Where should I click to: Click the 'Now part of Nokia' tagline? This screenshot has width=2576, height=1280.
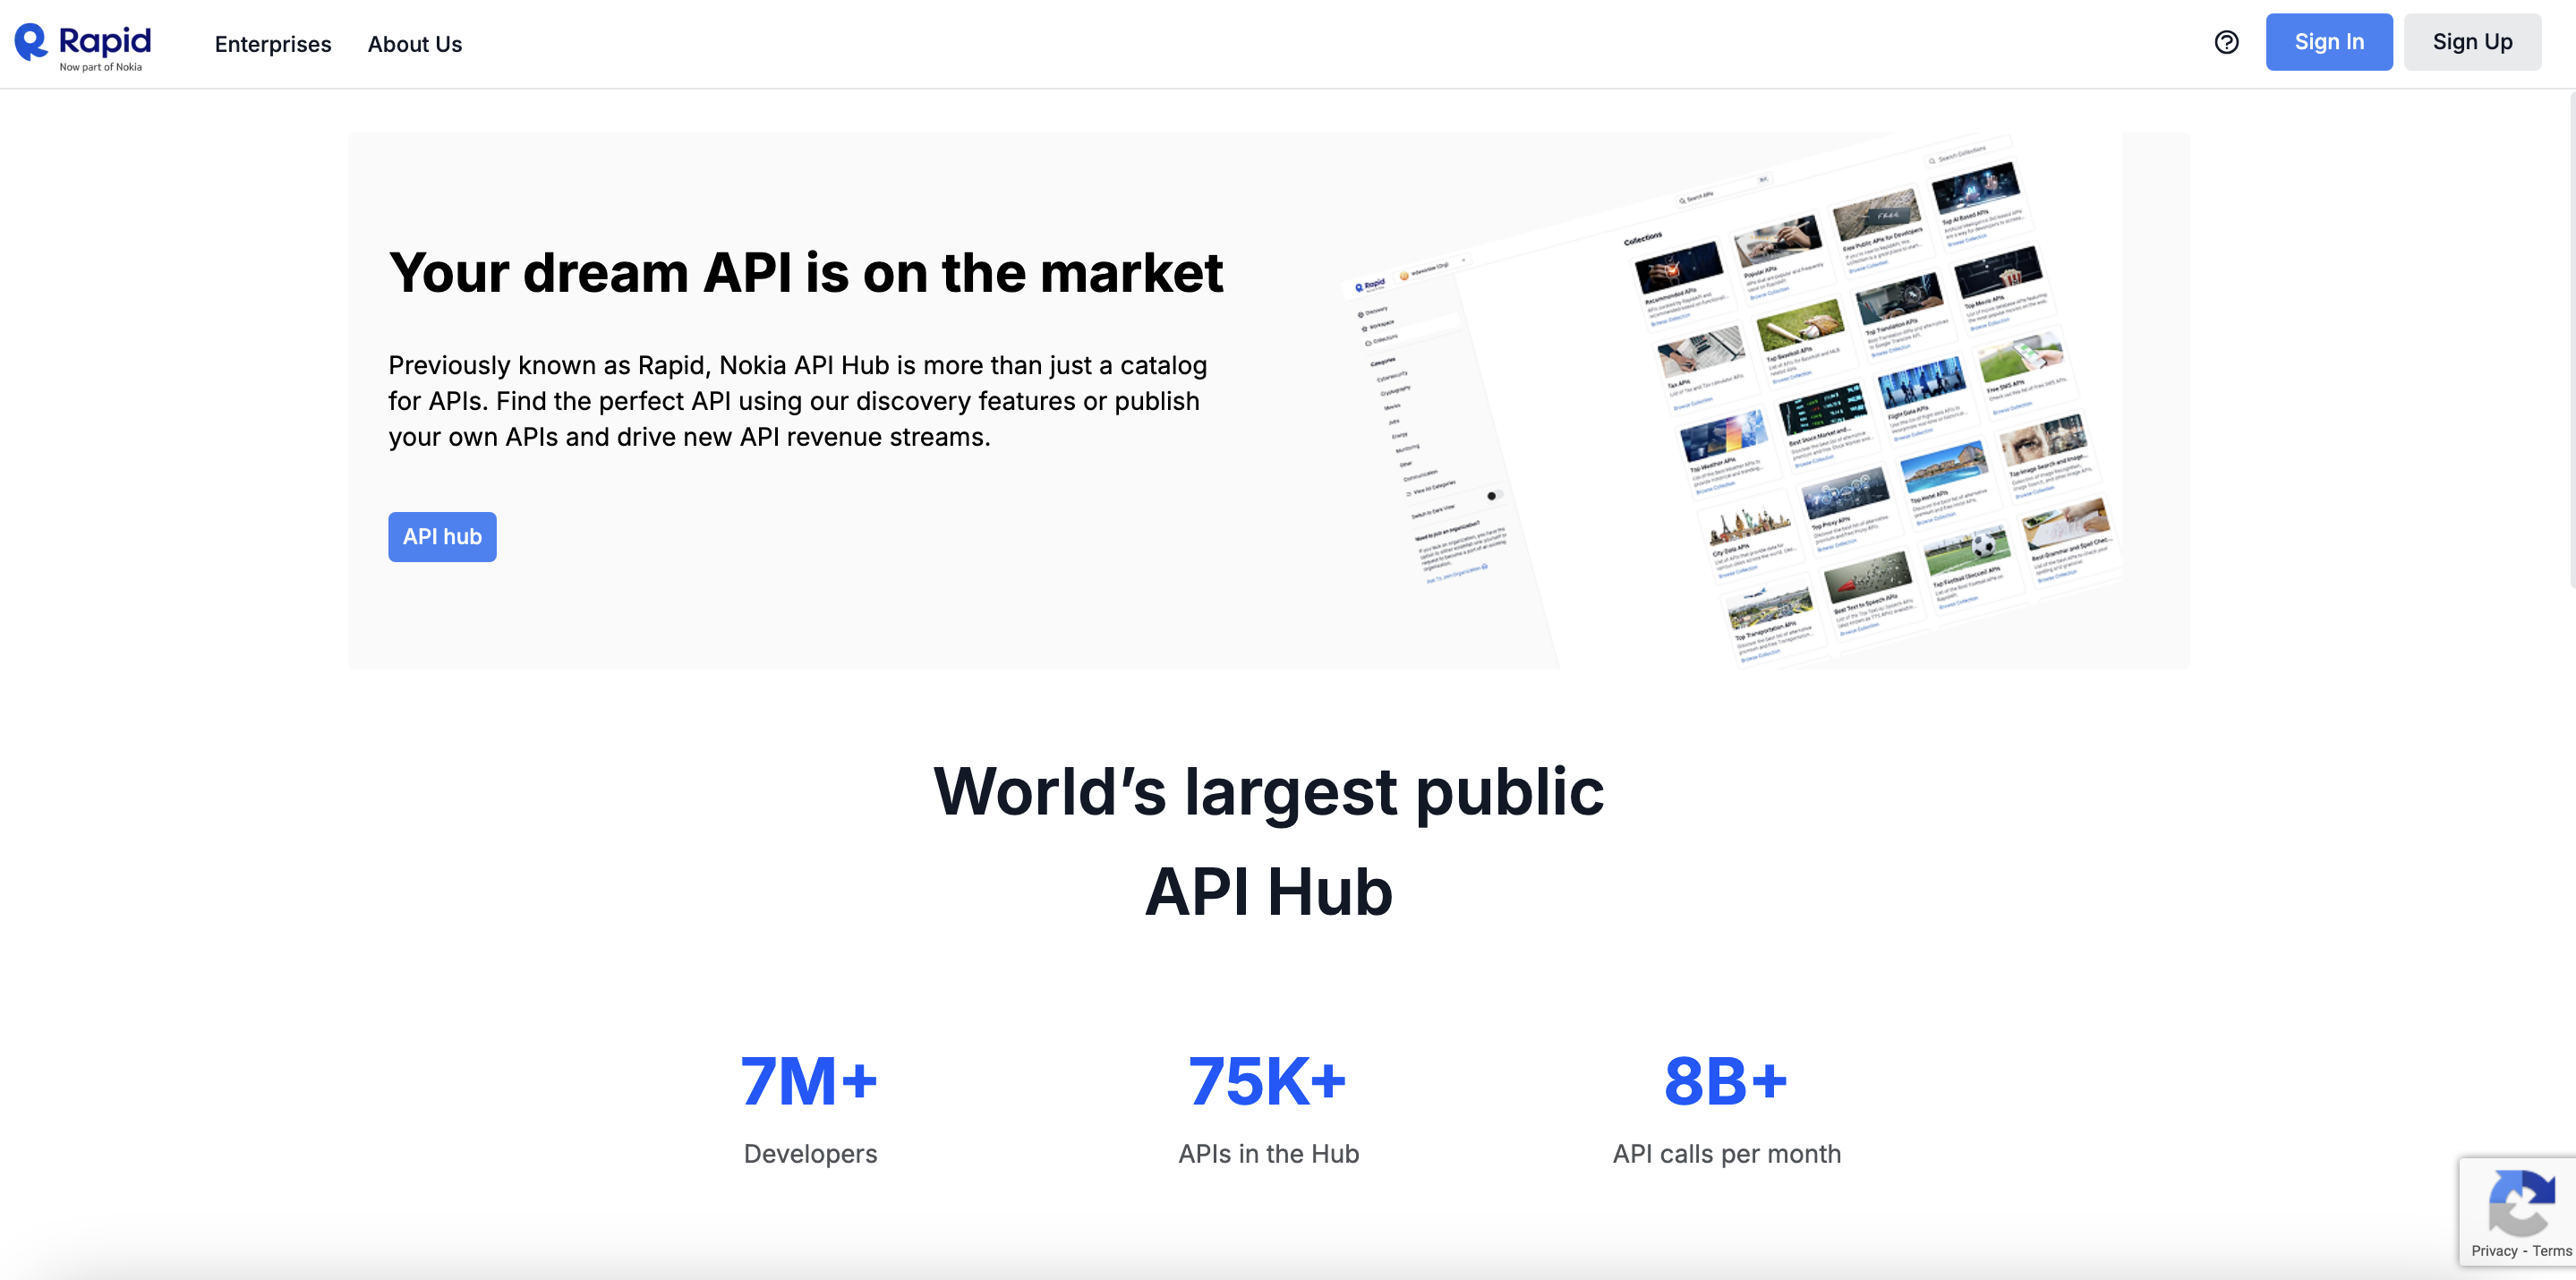[x=100, y=67]
